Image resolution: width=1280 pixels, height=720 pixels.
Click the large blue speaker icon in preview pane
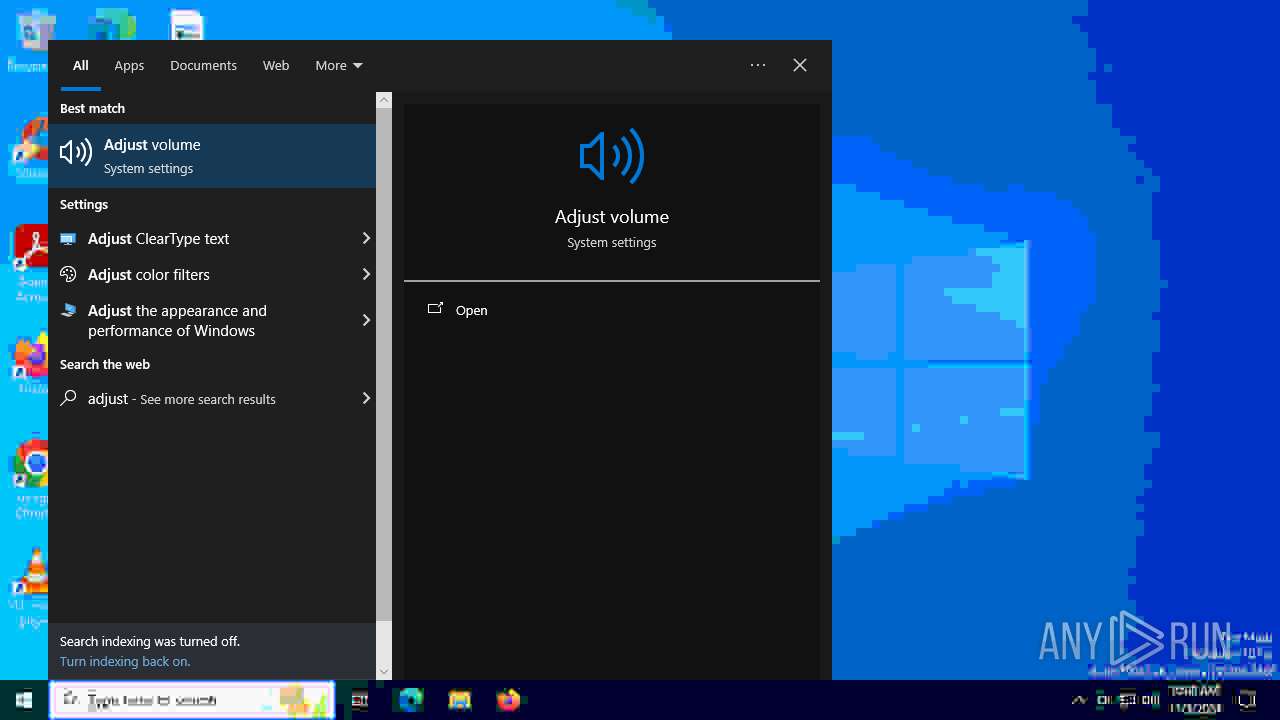tap(612, 157)
